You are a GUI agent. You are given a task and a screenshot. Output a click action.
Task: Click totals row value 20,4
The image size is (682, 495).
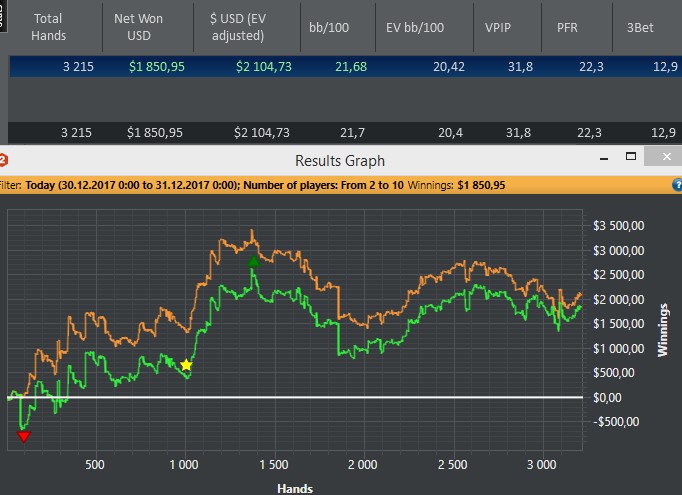coord(450,133)
